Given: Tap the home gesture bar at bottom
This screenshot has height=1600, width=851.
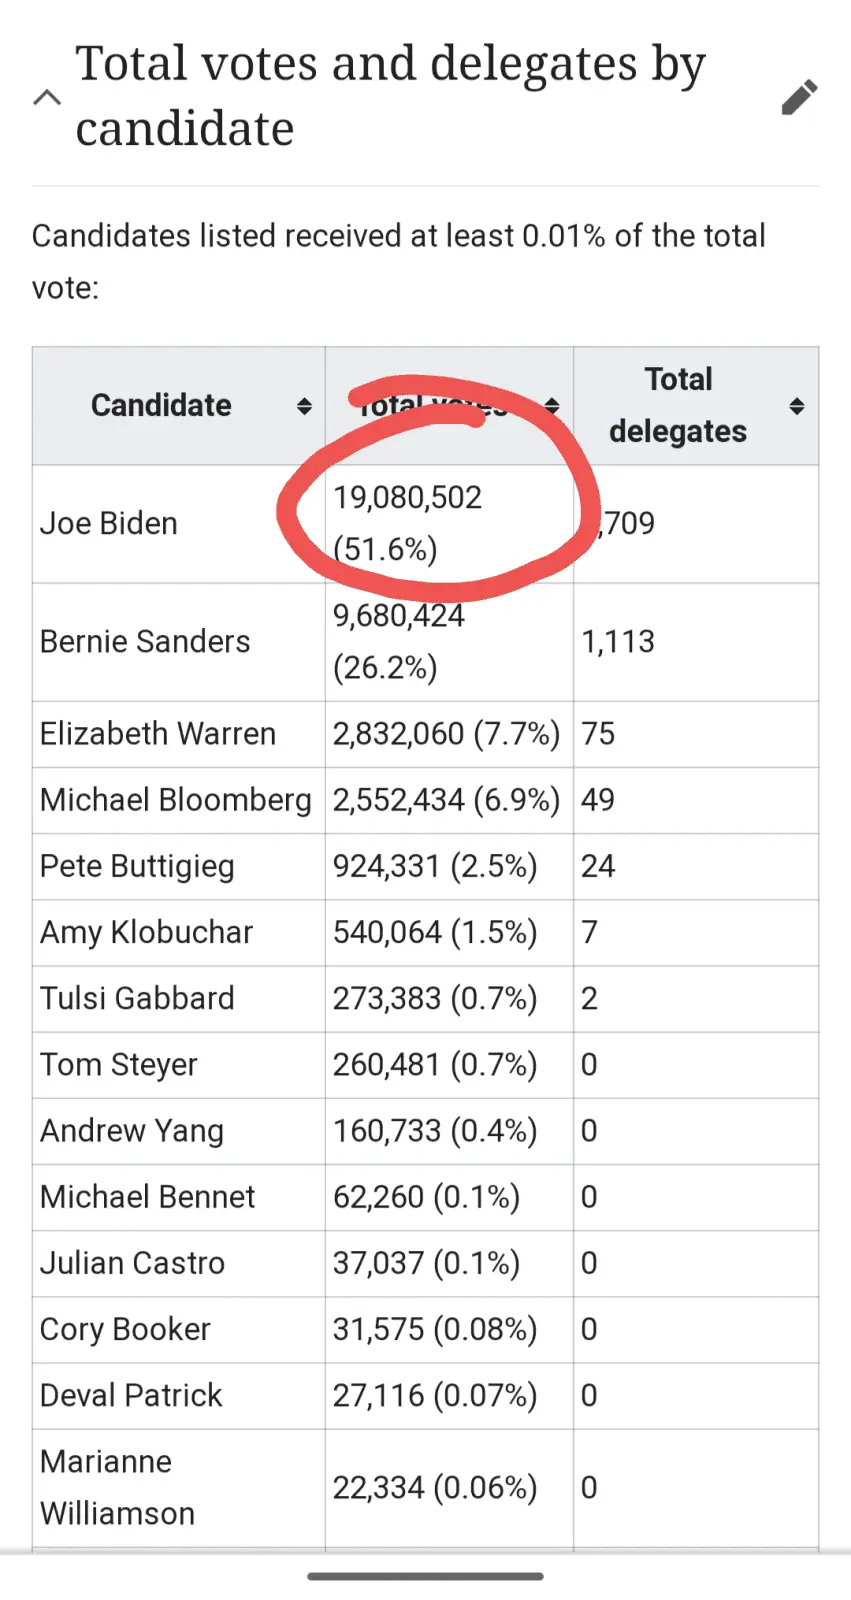Looking at the screenshot, I should pos(425,1577).
